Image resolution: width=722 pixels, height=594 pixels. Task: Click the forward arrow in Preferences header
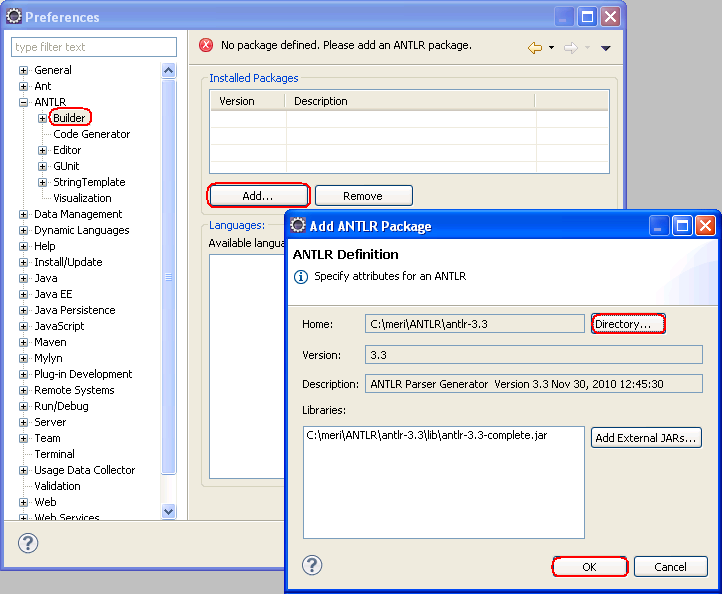pos(571,47)
